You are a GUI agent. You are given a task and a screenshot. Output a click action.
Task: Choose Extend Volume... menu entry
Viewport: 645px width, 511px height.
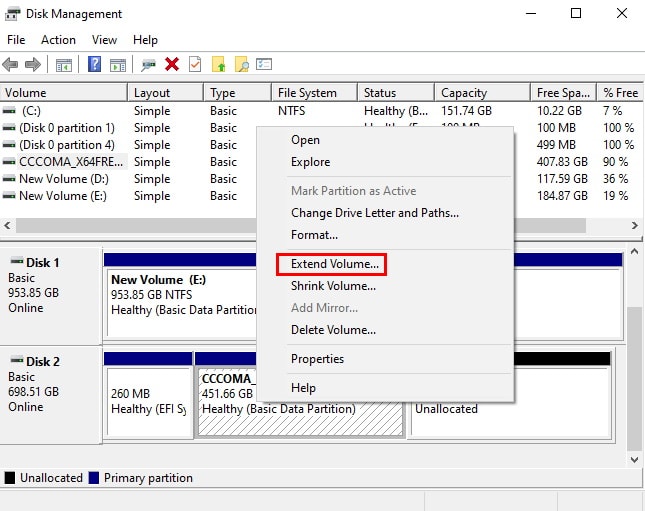point(385,264)
